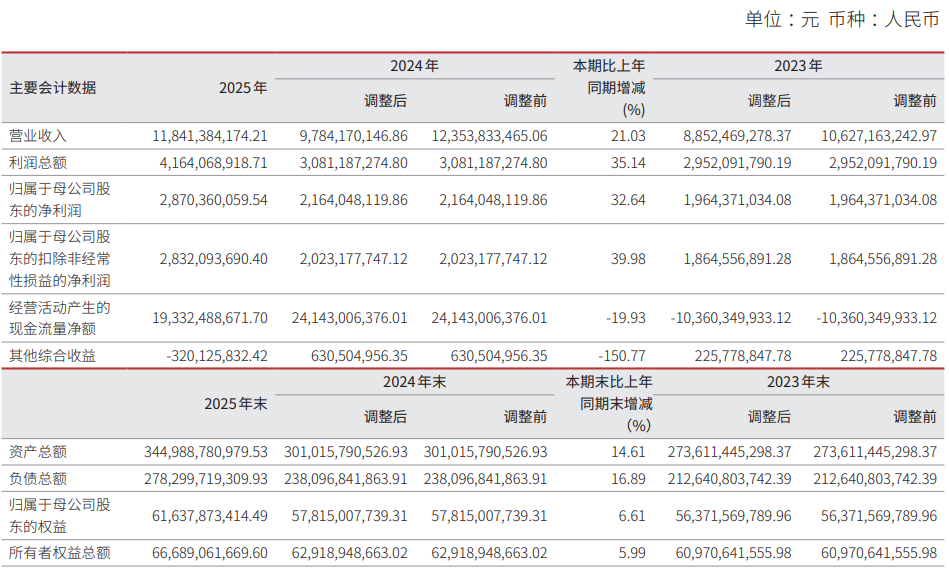Select 经营活动产生的现金流量净额 row label

[x=59, y=318]
